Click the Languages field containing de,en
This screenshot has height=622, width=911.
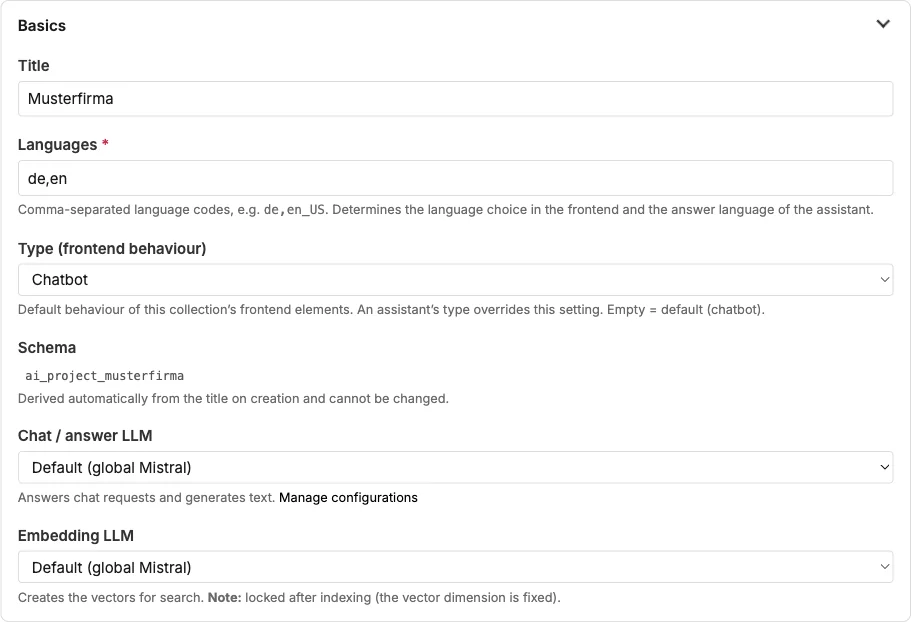(456, 178)
